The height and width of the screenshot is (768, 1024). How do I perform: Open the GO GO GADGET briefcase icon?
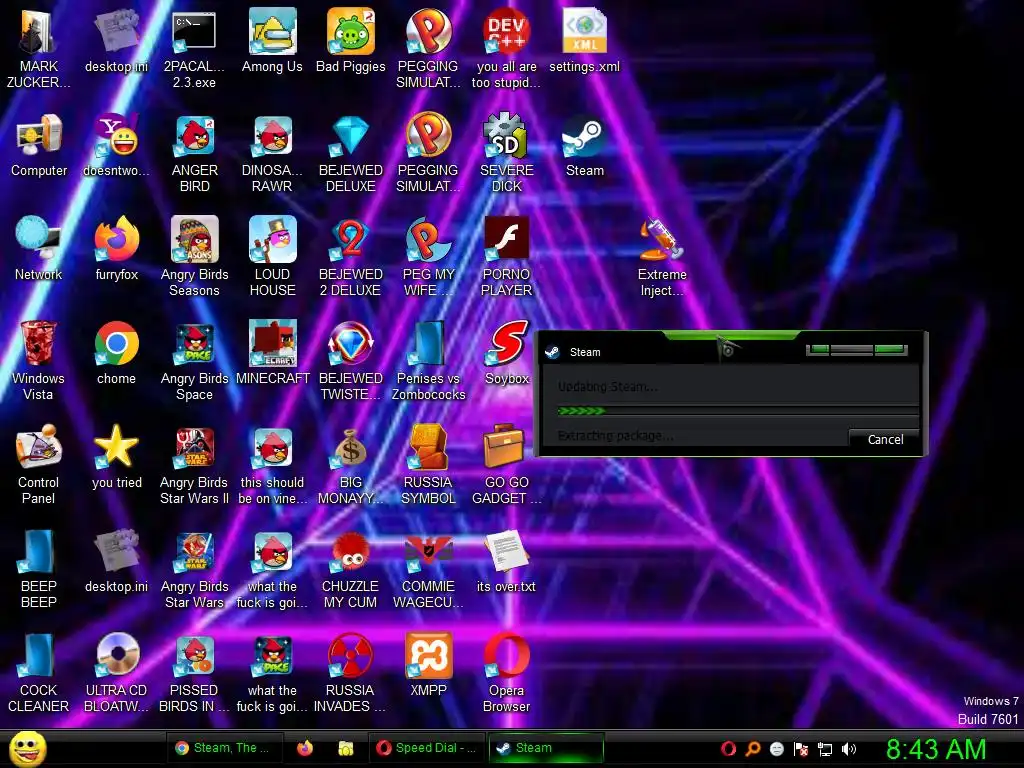507,464
